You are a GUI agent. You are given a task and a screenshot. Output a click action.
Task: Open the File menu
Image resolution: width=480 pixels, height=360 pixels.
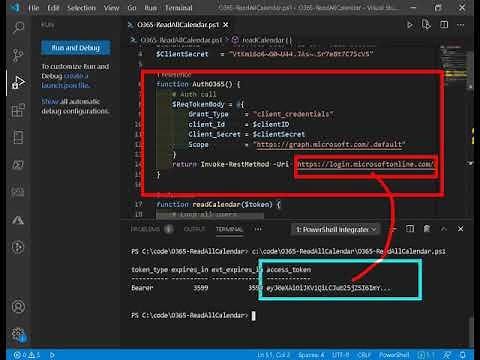point(34,8)
